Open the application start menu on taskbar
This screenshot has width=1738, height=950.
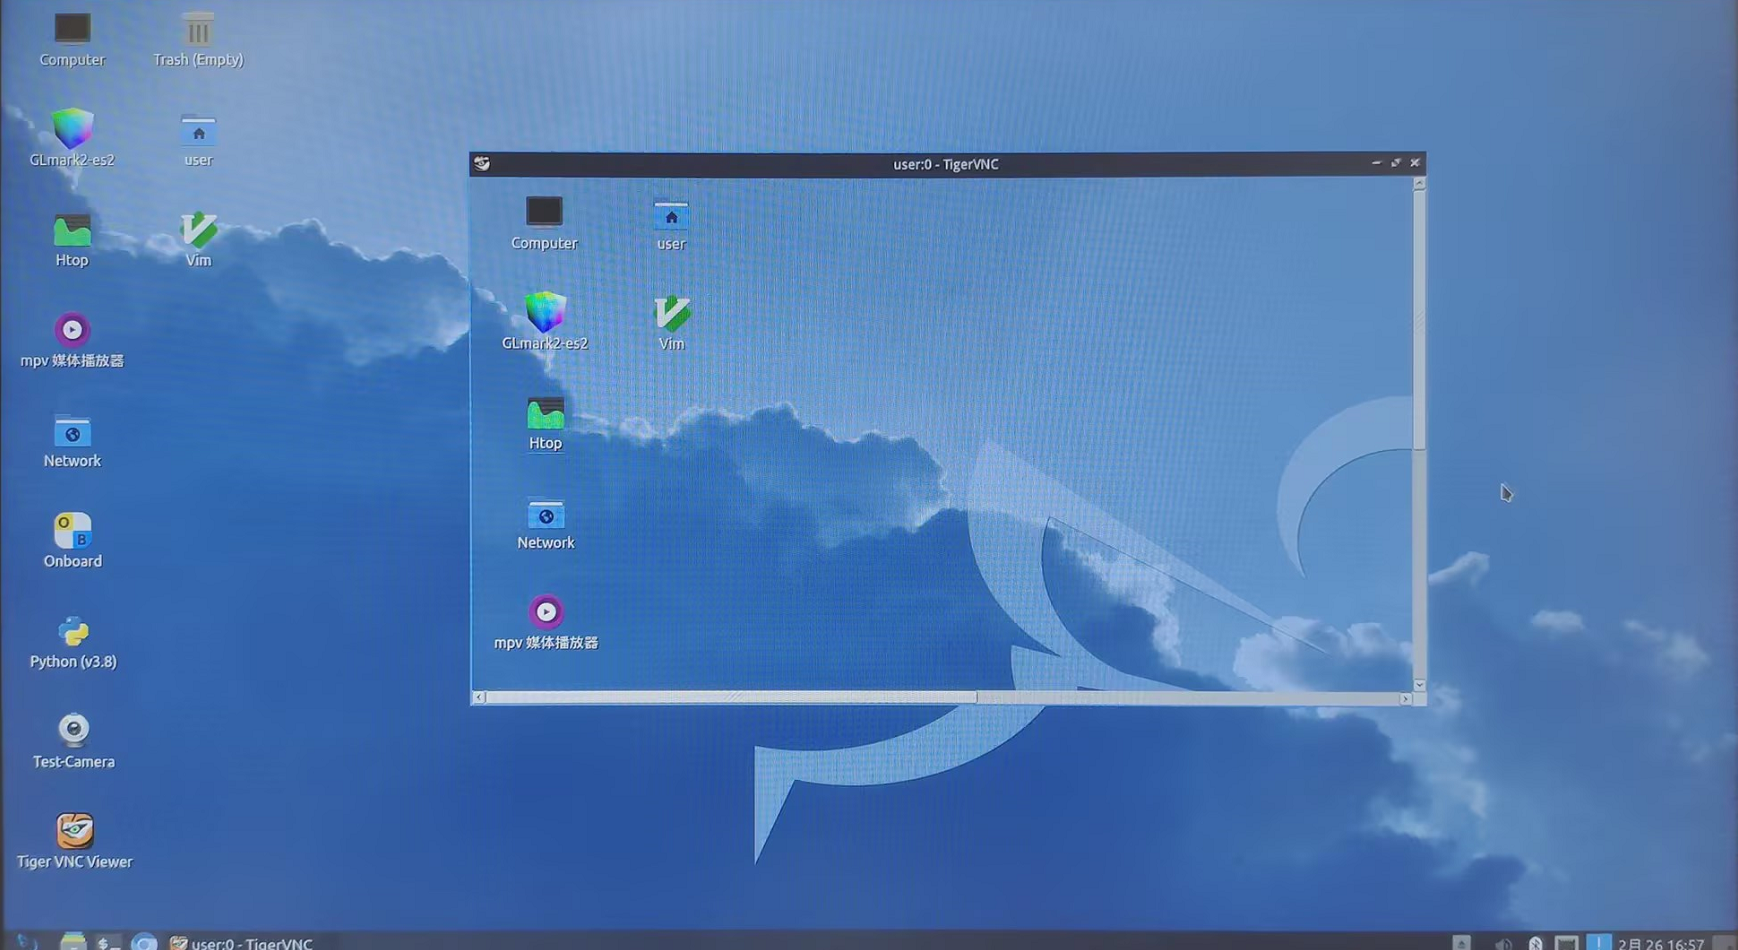pos(26,942)
